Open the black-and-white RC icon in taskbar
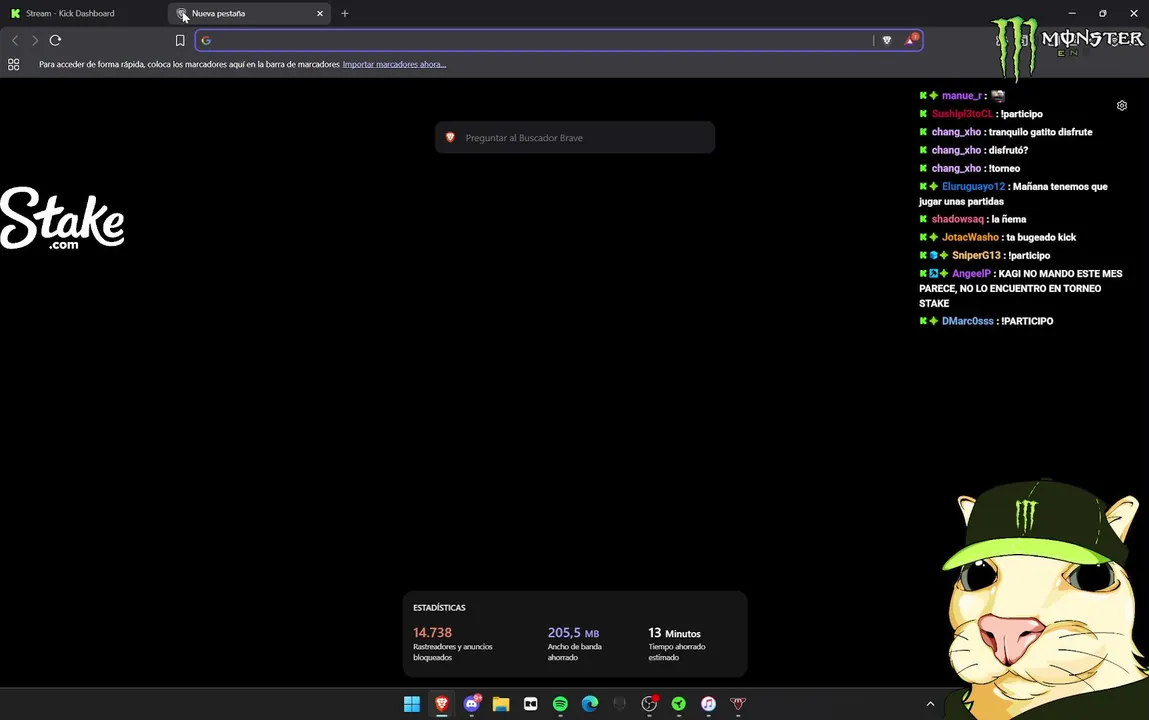1149x720 pixels. point(531,704)
